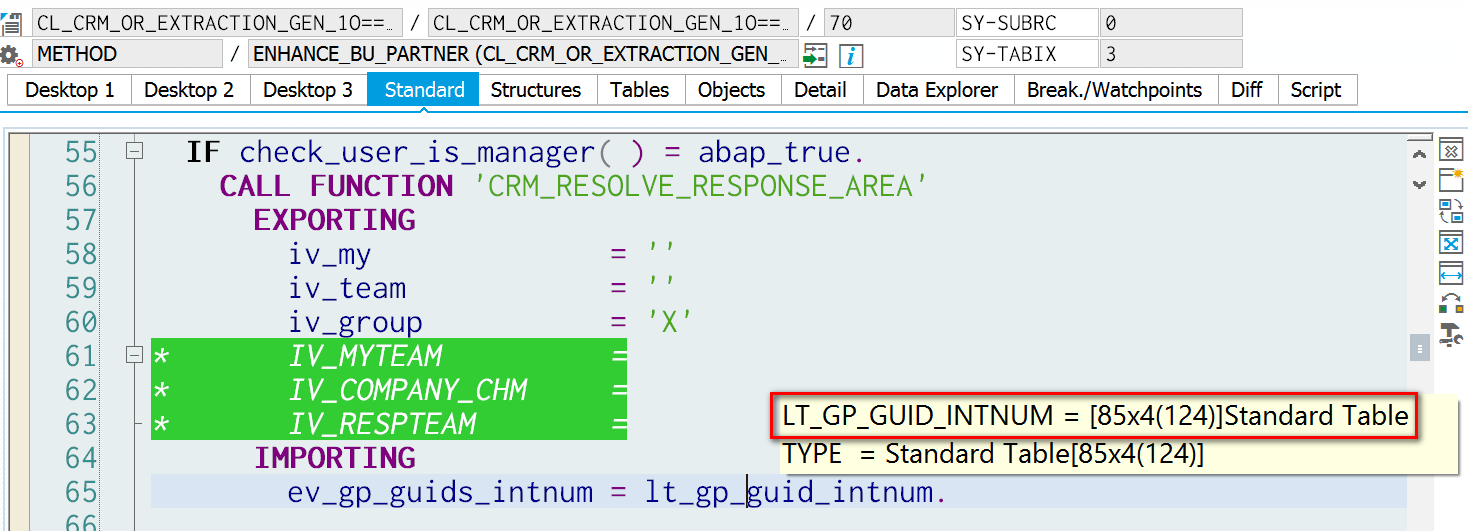Open the Structures tab
Viewport: 1468px width, 531px height.
[x=536, y=89]
